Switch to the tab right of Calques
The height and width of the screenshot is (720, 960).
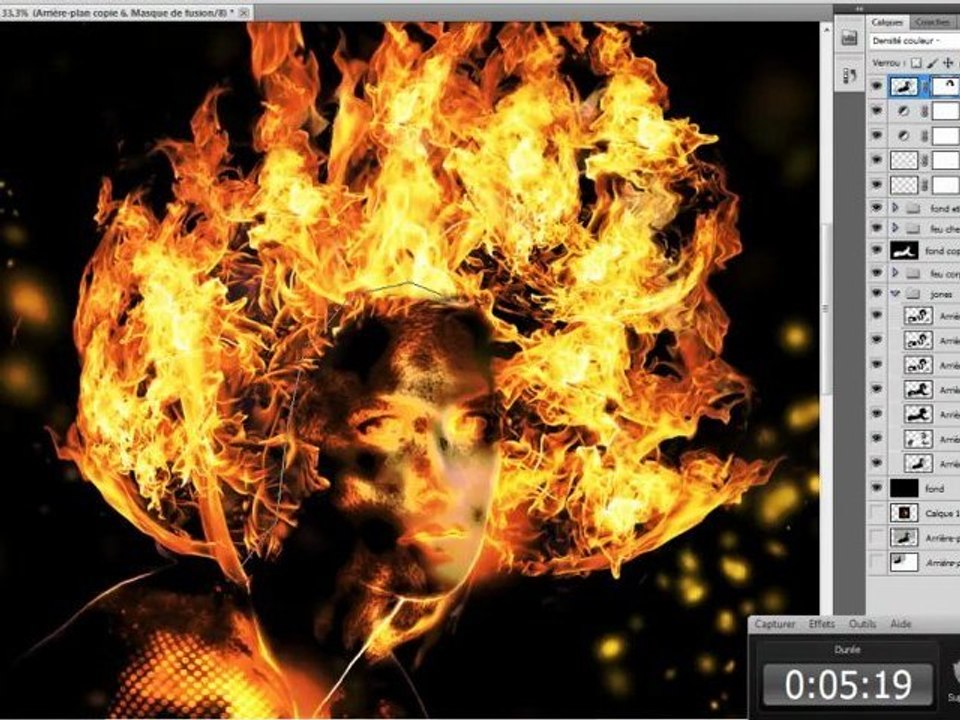[932, 22]
